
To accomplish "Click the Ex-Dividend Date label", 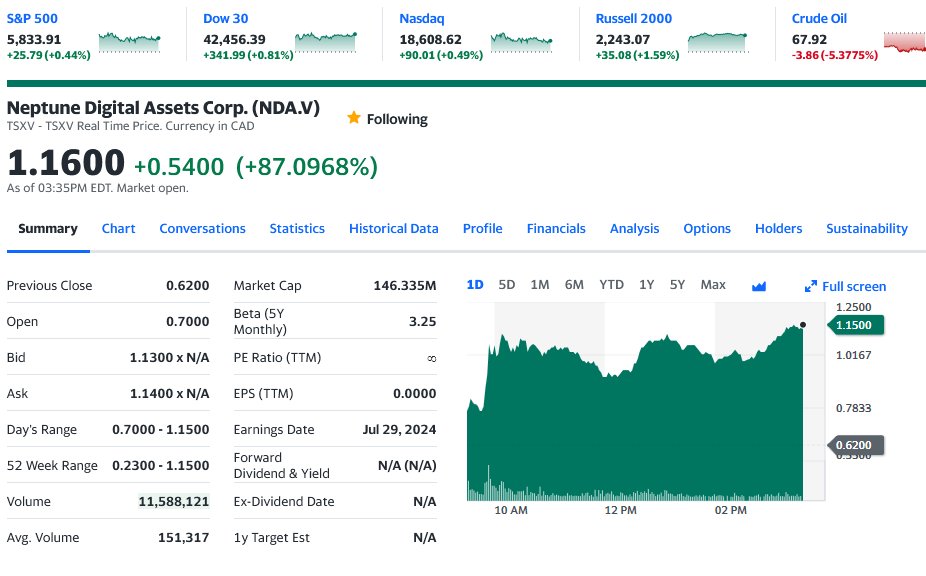I will coord(283,502).
